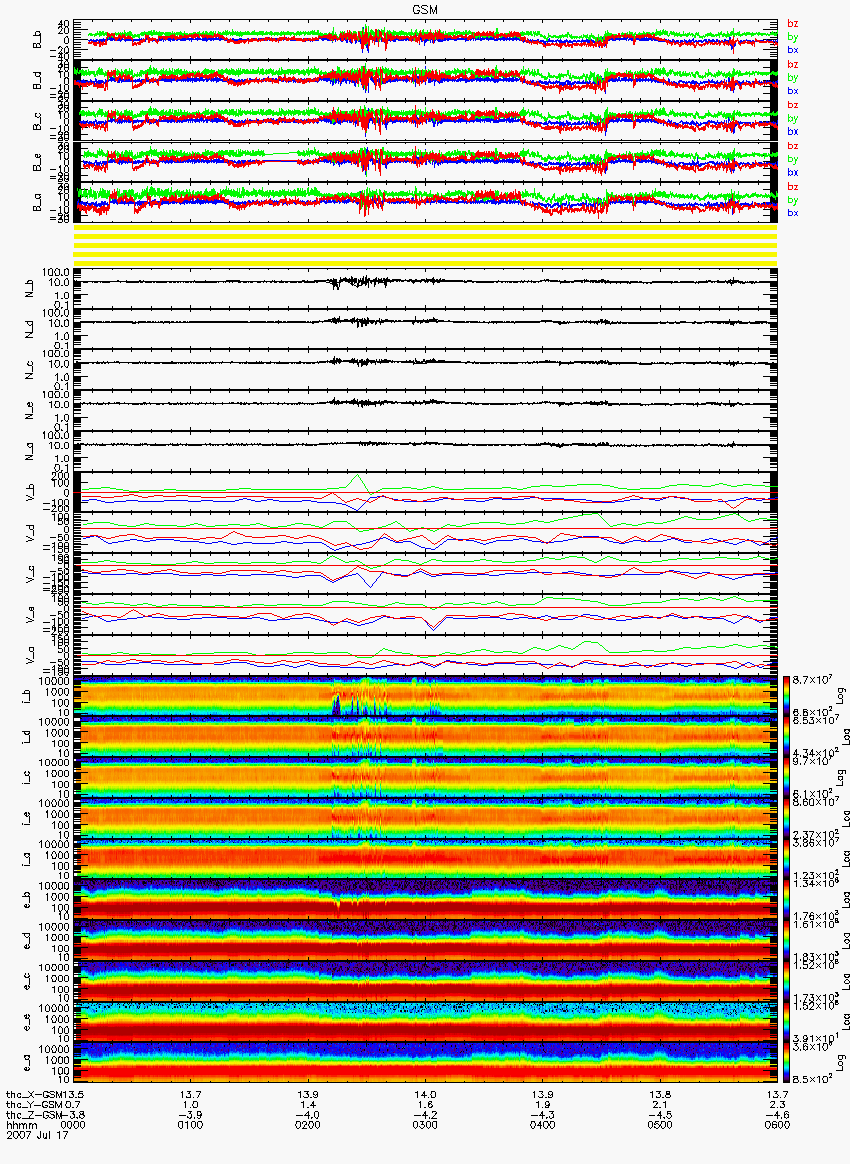Click the 0100 time tick label
Viewport: 850px width, 1164px height.
[191, 1125]
